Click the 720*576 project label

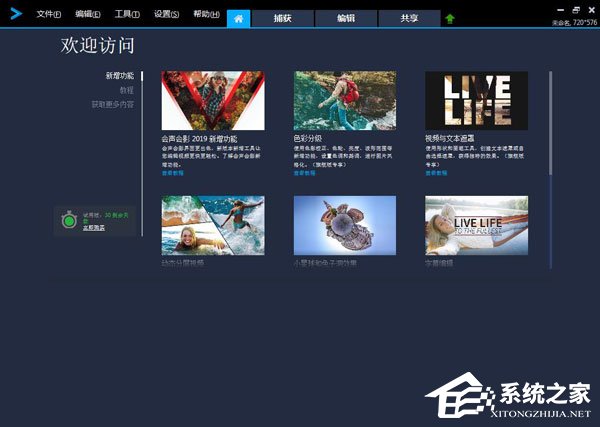pyautogui.click(x=574, y=23)
